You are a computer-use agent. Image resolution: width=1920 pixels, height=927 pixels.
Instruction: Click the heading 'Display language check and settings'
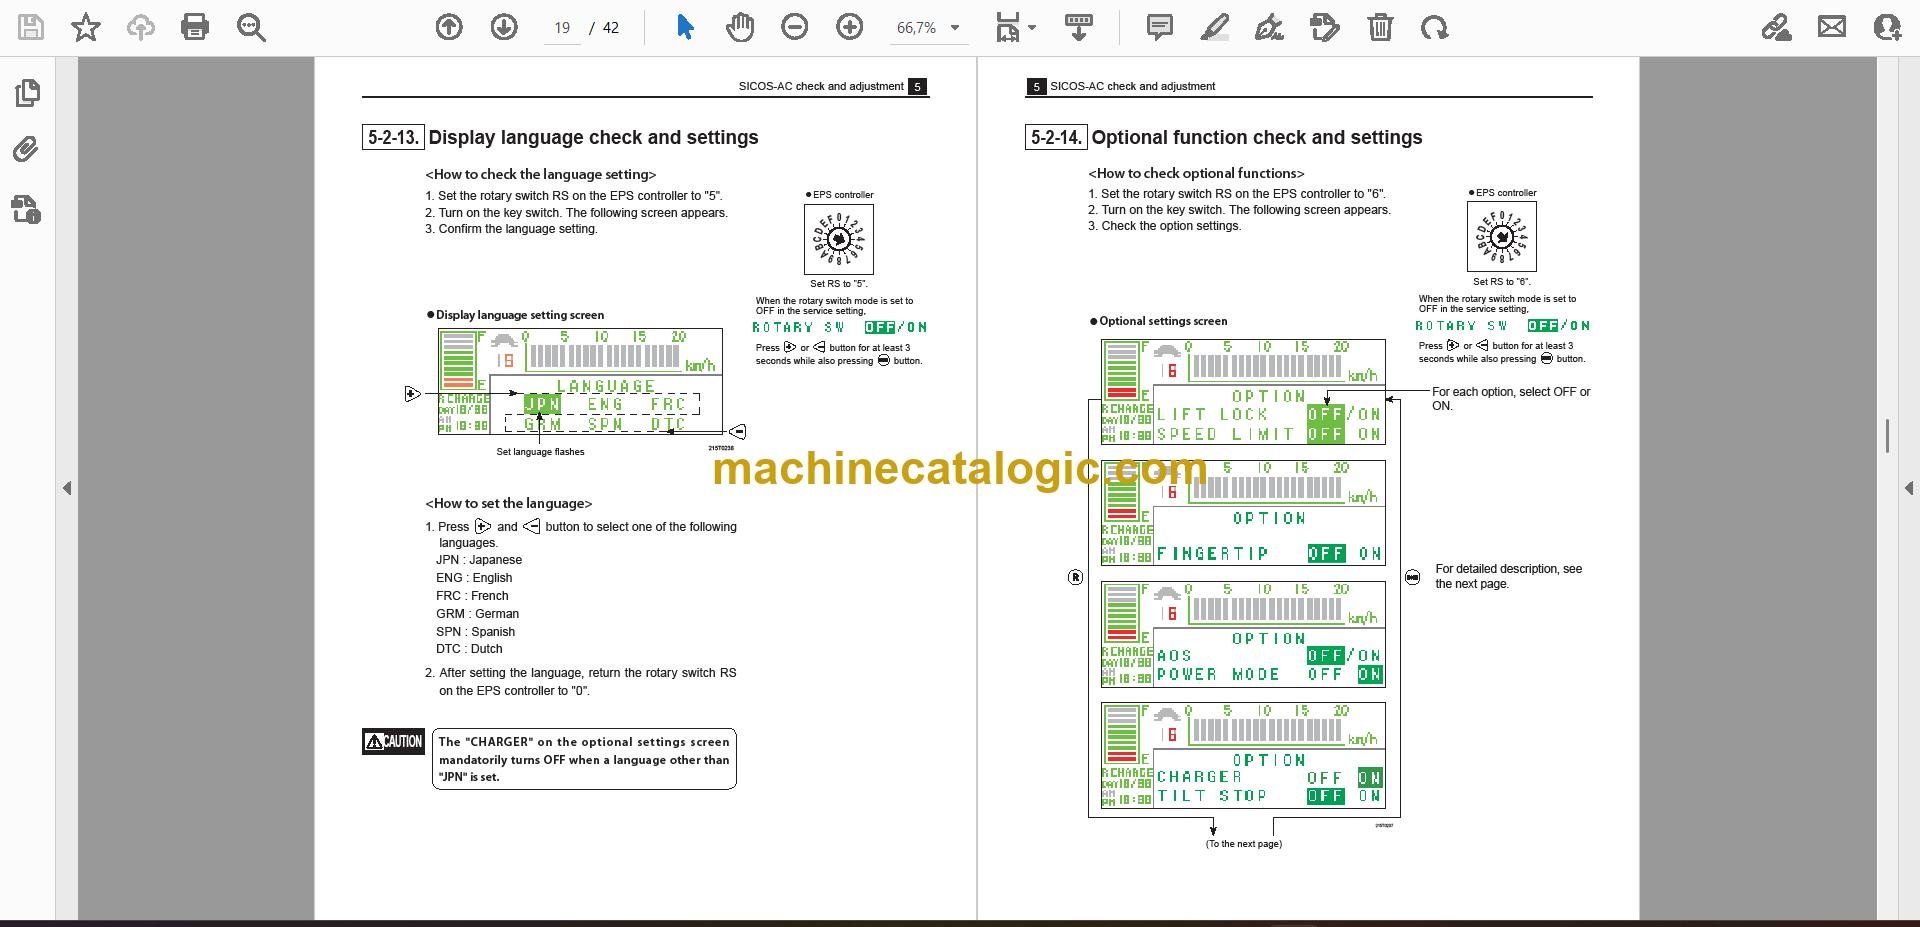[593, 137]
